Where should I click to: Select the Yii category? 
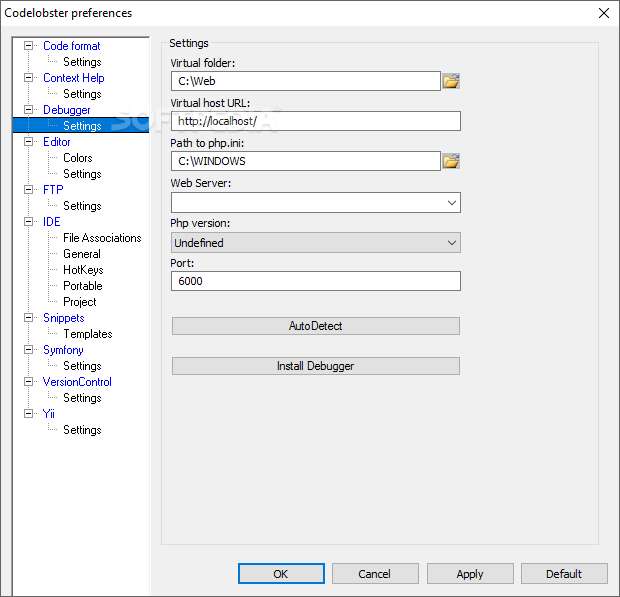(x=49, y=414)
